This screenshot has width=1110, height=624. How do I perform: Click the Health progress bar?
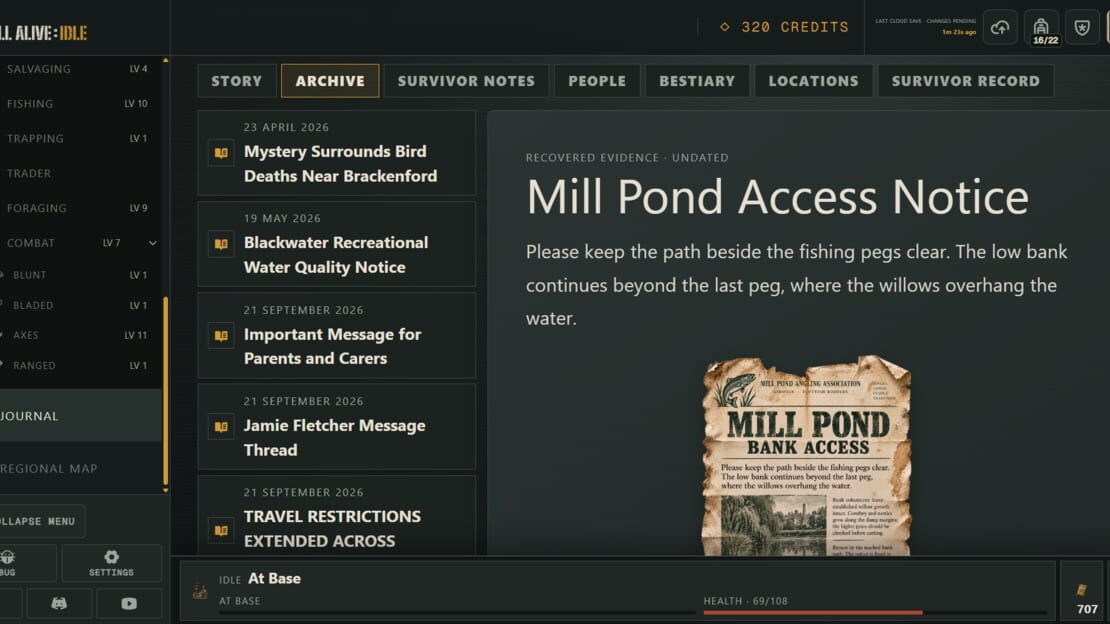[x=874, y=612]
